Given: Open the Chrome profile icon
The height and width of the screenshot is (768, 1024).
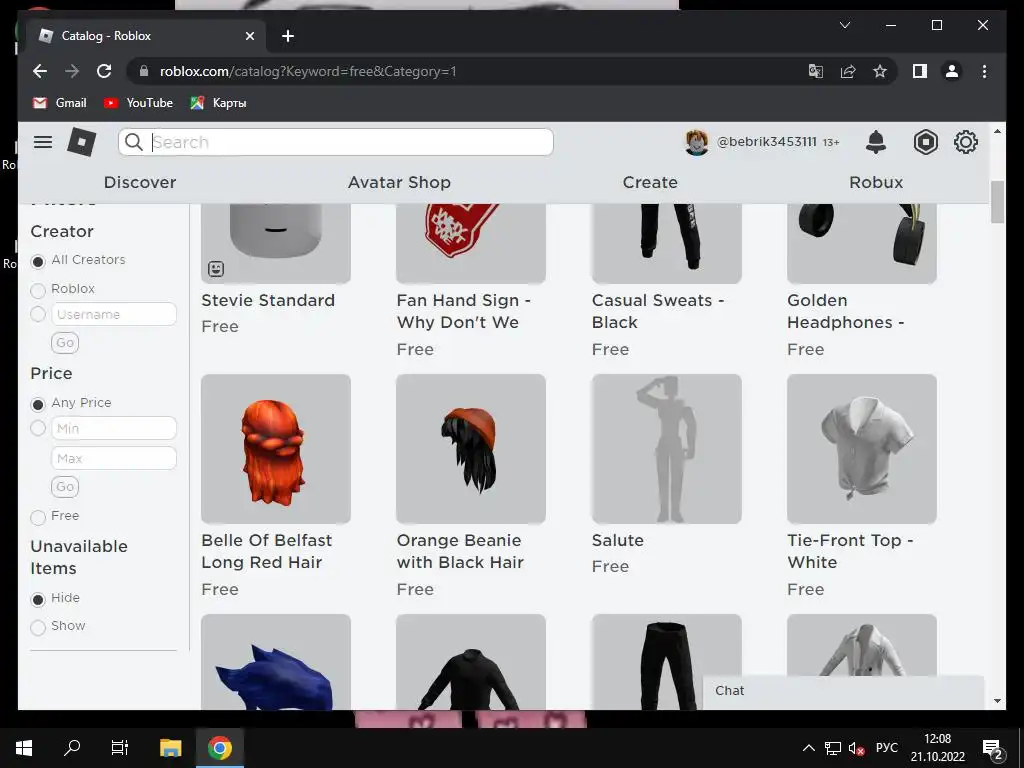Looking at the screenshot, I should tap(952, 71).
